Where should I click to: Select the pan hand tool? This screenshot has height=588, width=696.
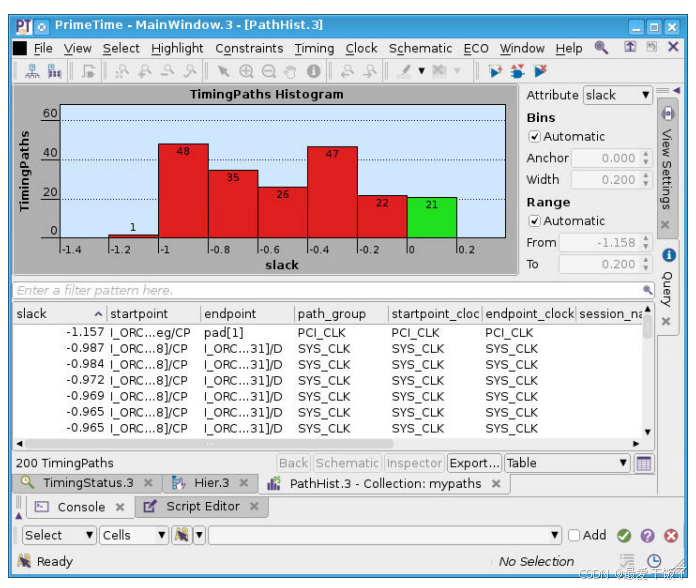click(x=291, y=71)
